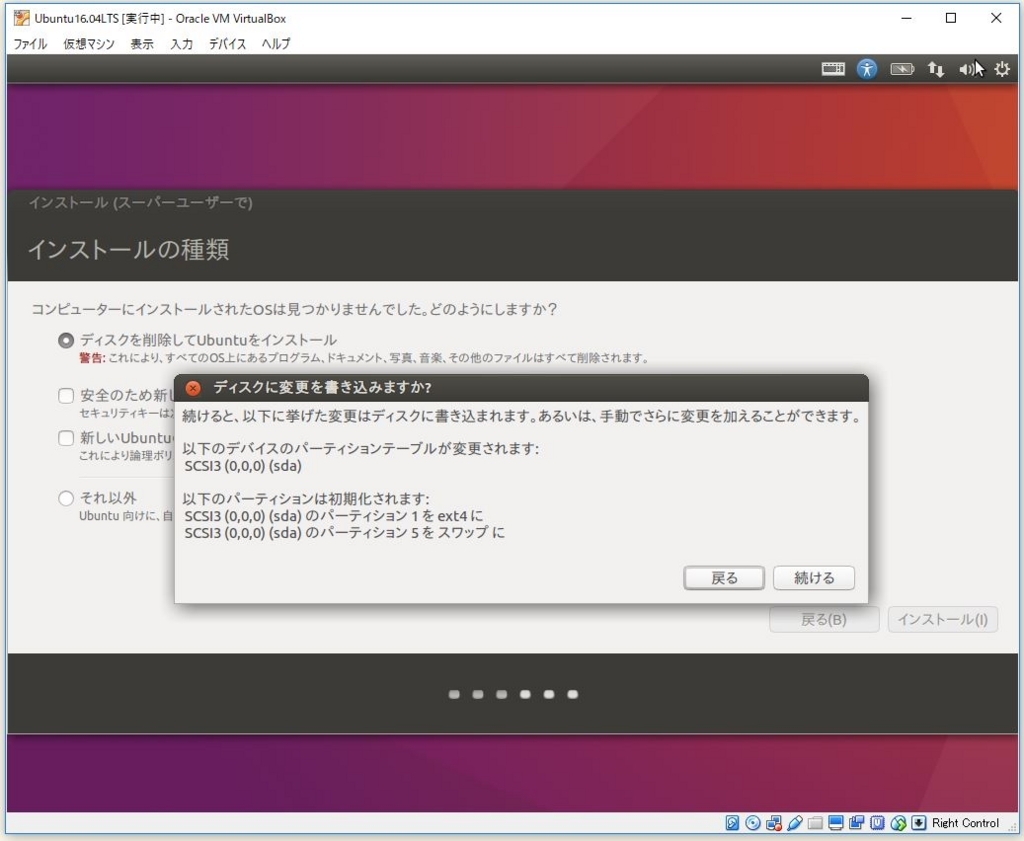Click the last installer progress dot
Image resolution: width=1024 pixels, height=841 pixels.
pyautogui.click(x=573, y=694)
